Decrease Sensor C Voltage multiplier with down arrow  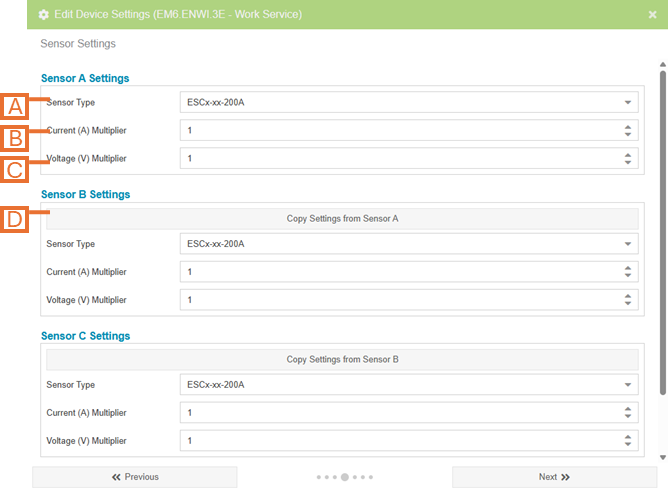(x=628, y=445)
